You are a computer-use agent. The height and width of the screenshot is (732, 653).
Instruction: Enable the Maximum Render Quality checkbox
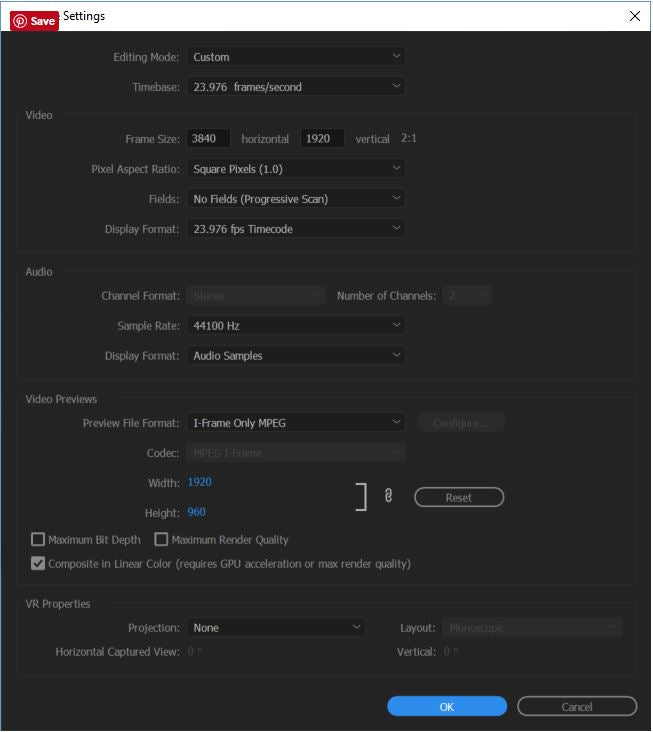tap(161, 540)
